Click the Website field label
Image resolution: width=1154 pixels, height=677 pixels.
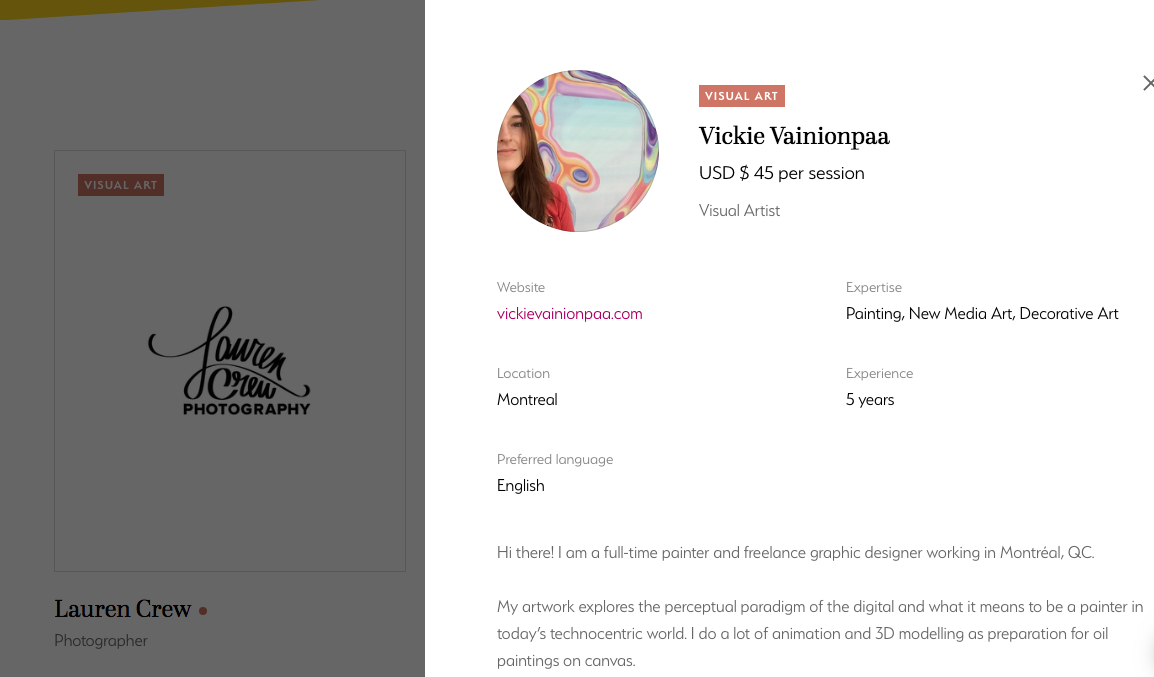[520, 287]
